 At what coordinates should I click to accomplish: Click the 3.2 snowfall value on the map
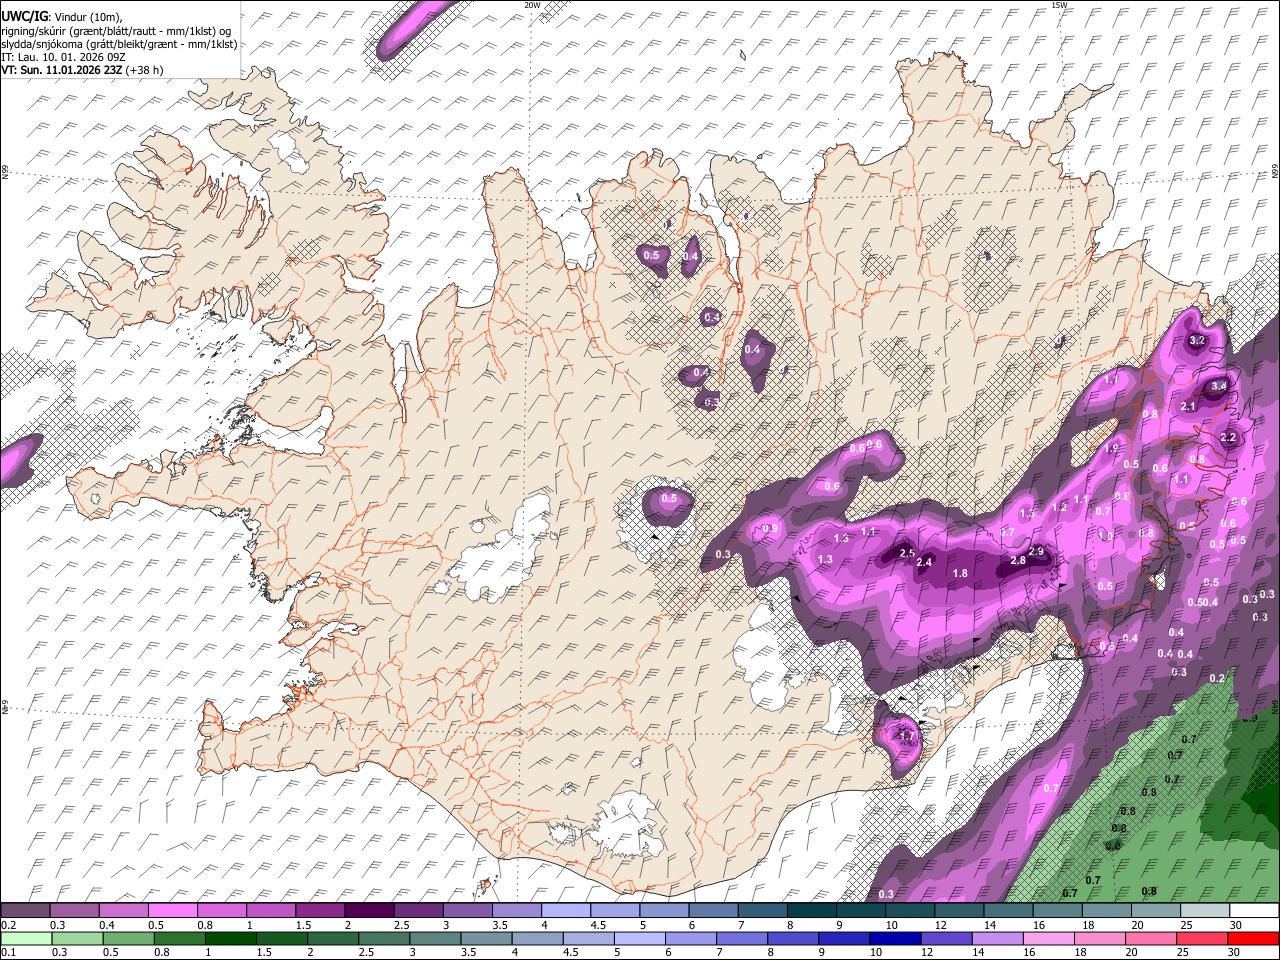[1196, 340]
